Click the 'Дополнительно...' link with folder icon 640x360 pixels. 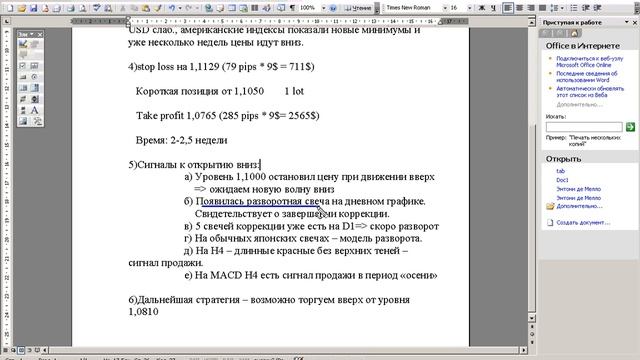pos(579,206)
